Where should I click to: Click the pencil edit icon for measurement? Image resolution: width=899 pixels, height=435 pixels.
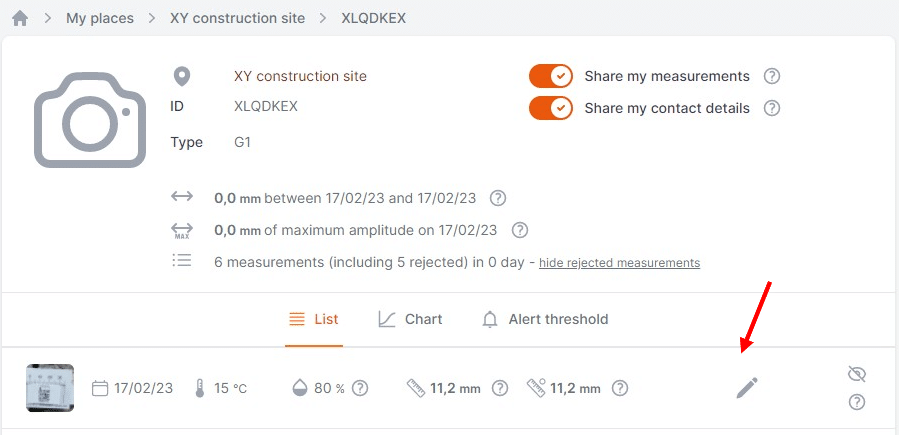747,388
